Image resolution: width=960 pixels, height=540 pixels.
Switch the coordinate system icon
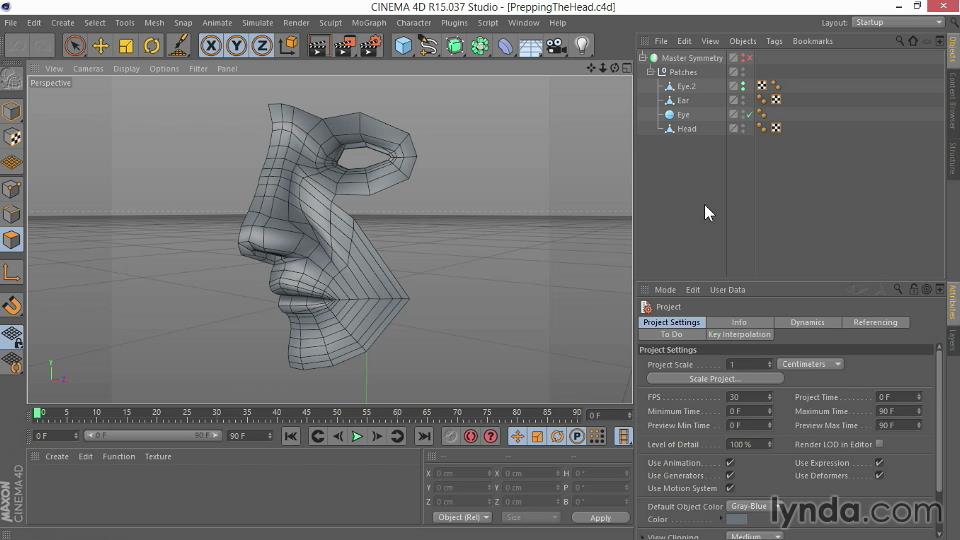(x=288, y=46)
